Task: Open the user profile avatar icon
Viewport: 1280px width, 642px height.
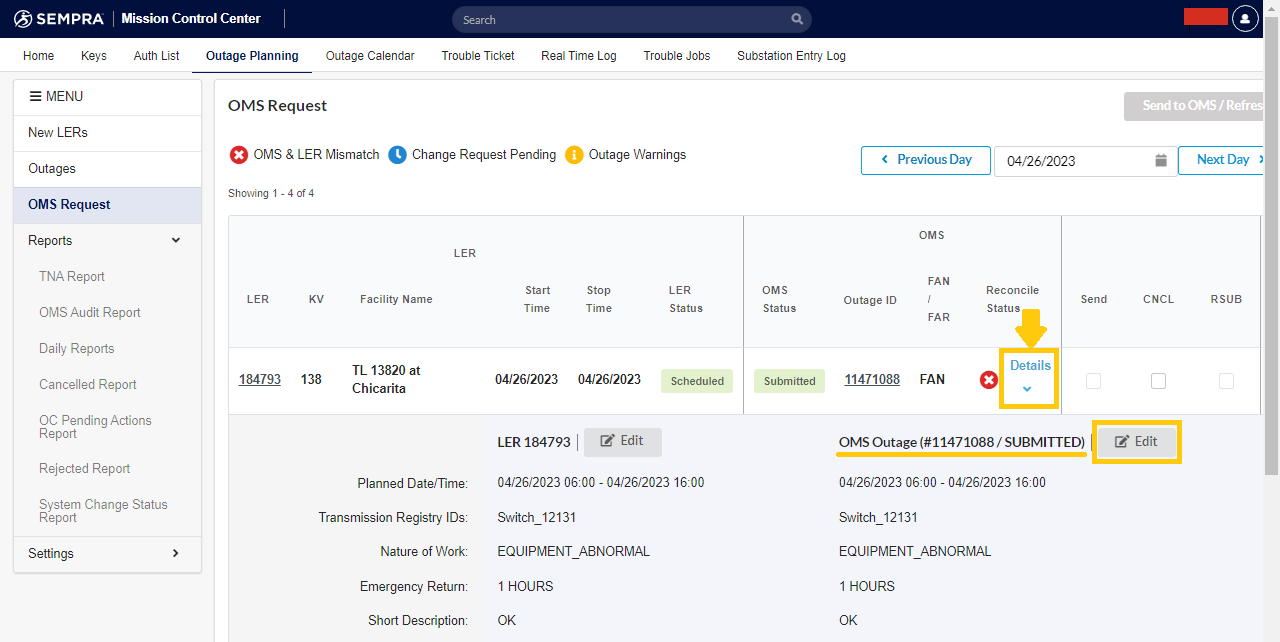Action: click(x=1244, y=19)
